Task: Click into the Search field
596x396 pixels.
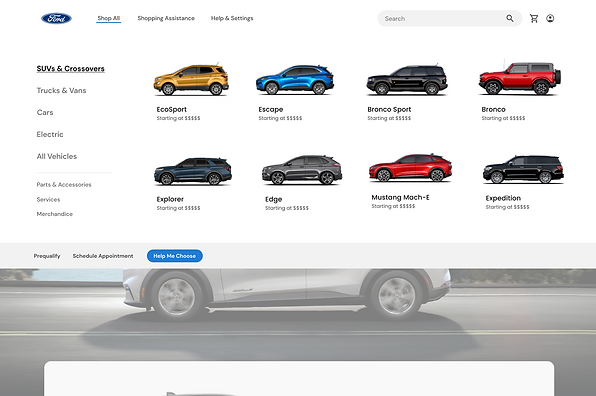Action: (x=450, y=18)
